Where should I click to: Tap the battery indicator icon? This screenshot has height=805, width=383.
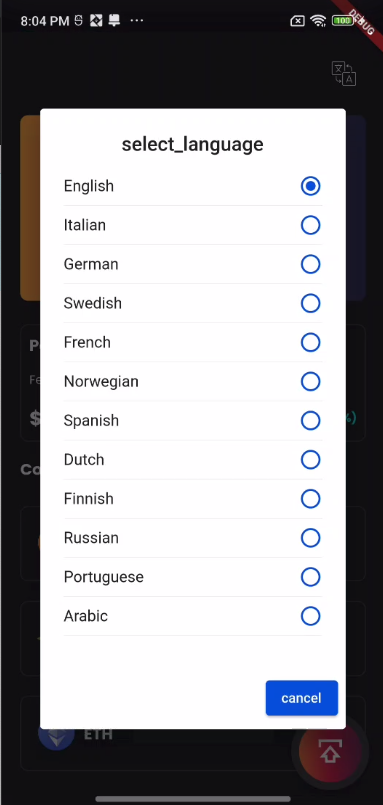coord(342,21)
